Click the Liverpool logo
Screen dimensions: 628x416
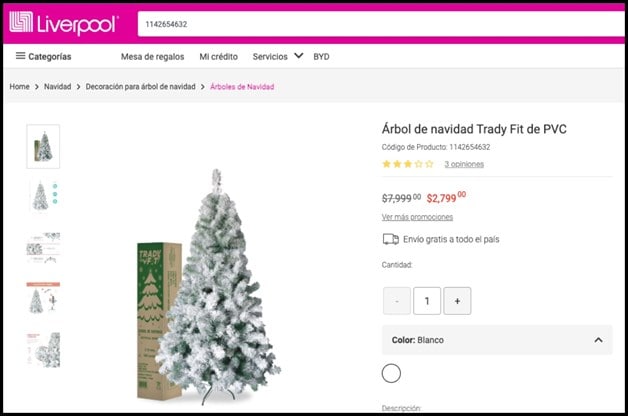click(x=64, y=23)
